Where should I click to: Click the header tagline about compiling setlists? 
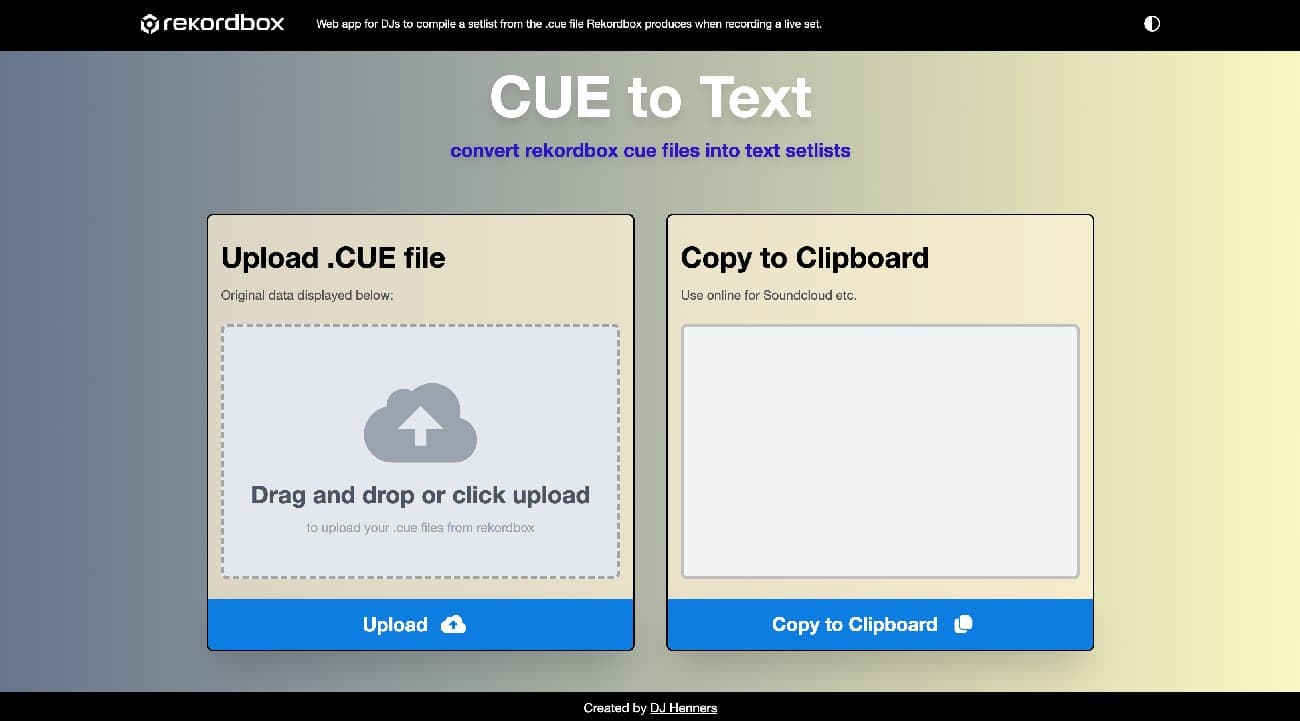pos(568,23)
